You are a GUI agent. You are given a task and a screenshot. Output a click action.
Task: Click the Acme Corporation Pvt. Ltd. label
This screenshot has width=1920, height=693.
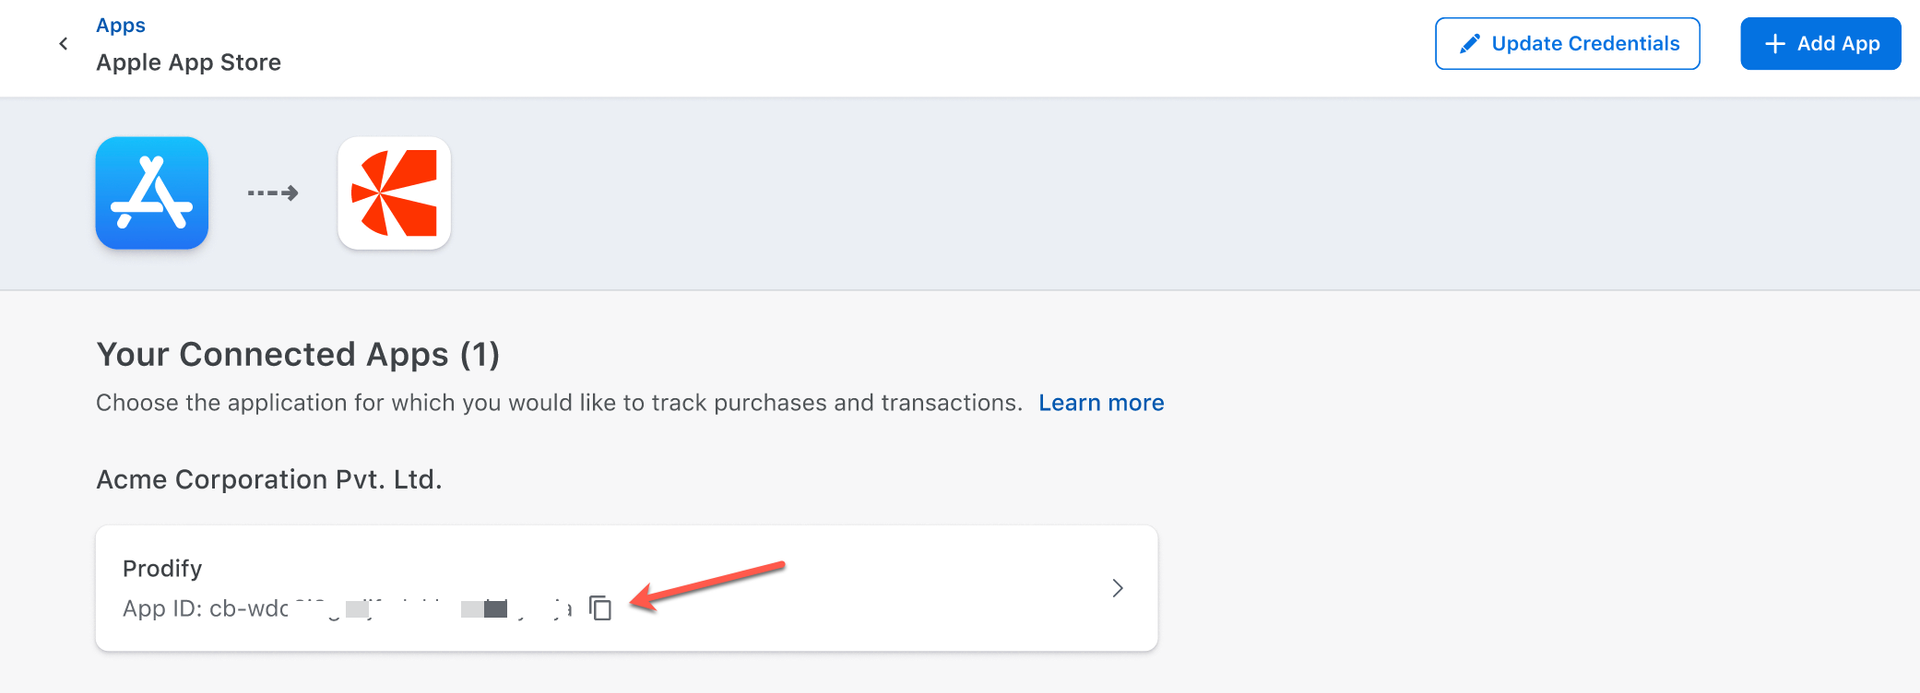(269, 479)
